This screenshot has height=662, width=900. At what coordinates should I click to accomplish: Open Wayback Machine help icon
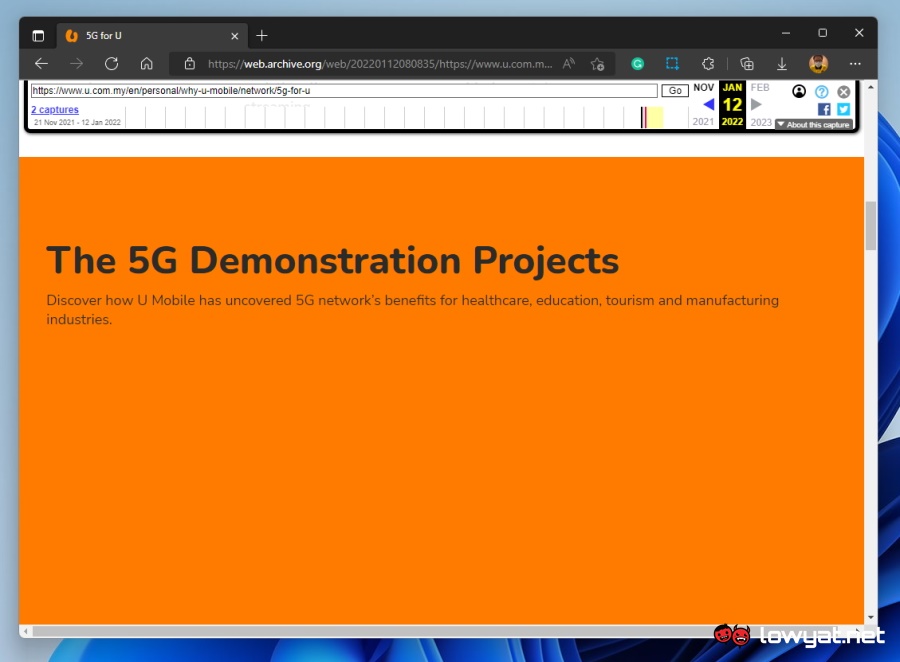coord(821,91)
